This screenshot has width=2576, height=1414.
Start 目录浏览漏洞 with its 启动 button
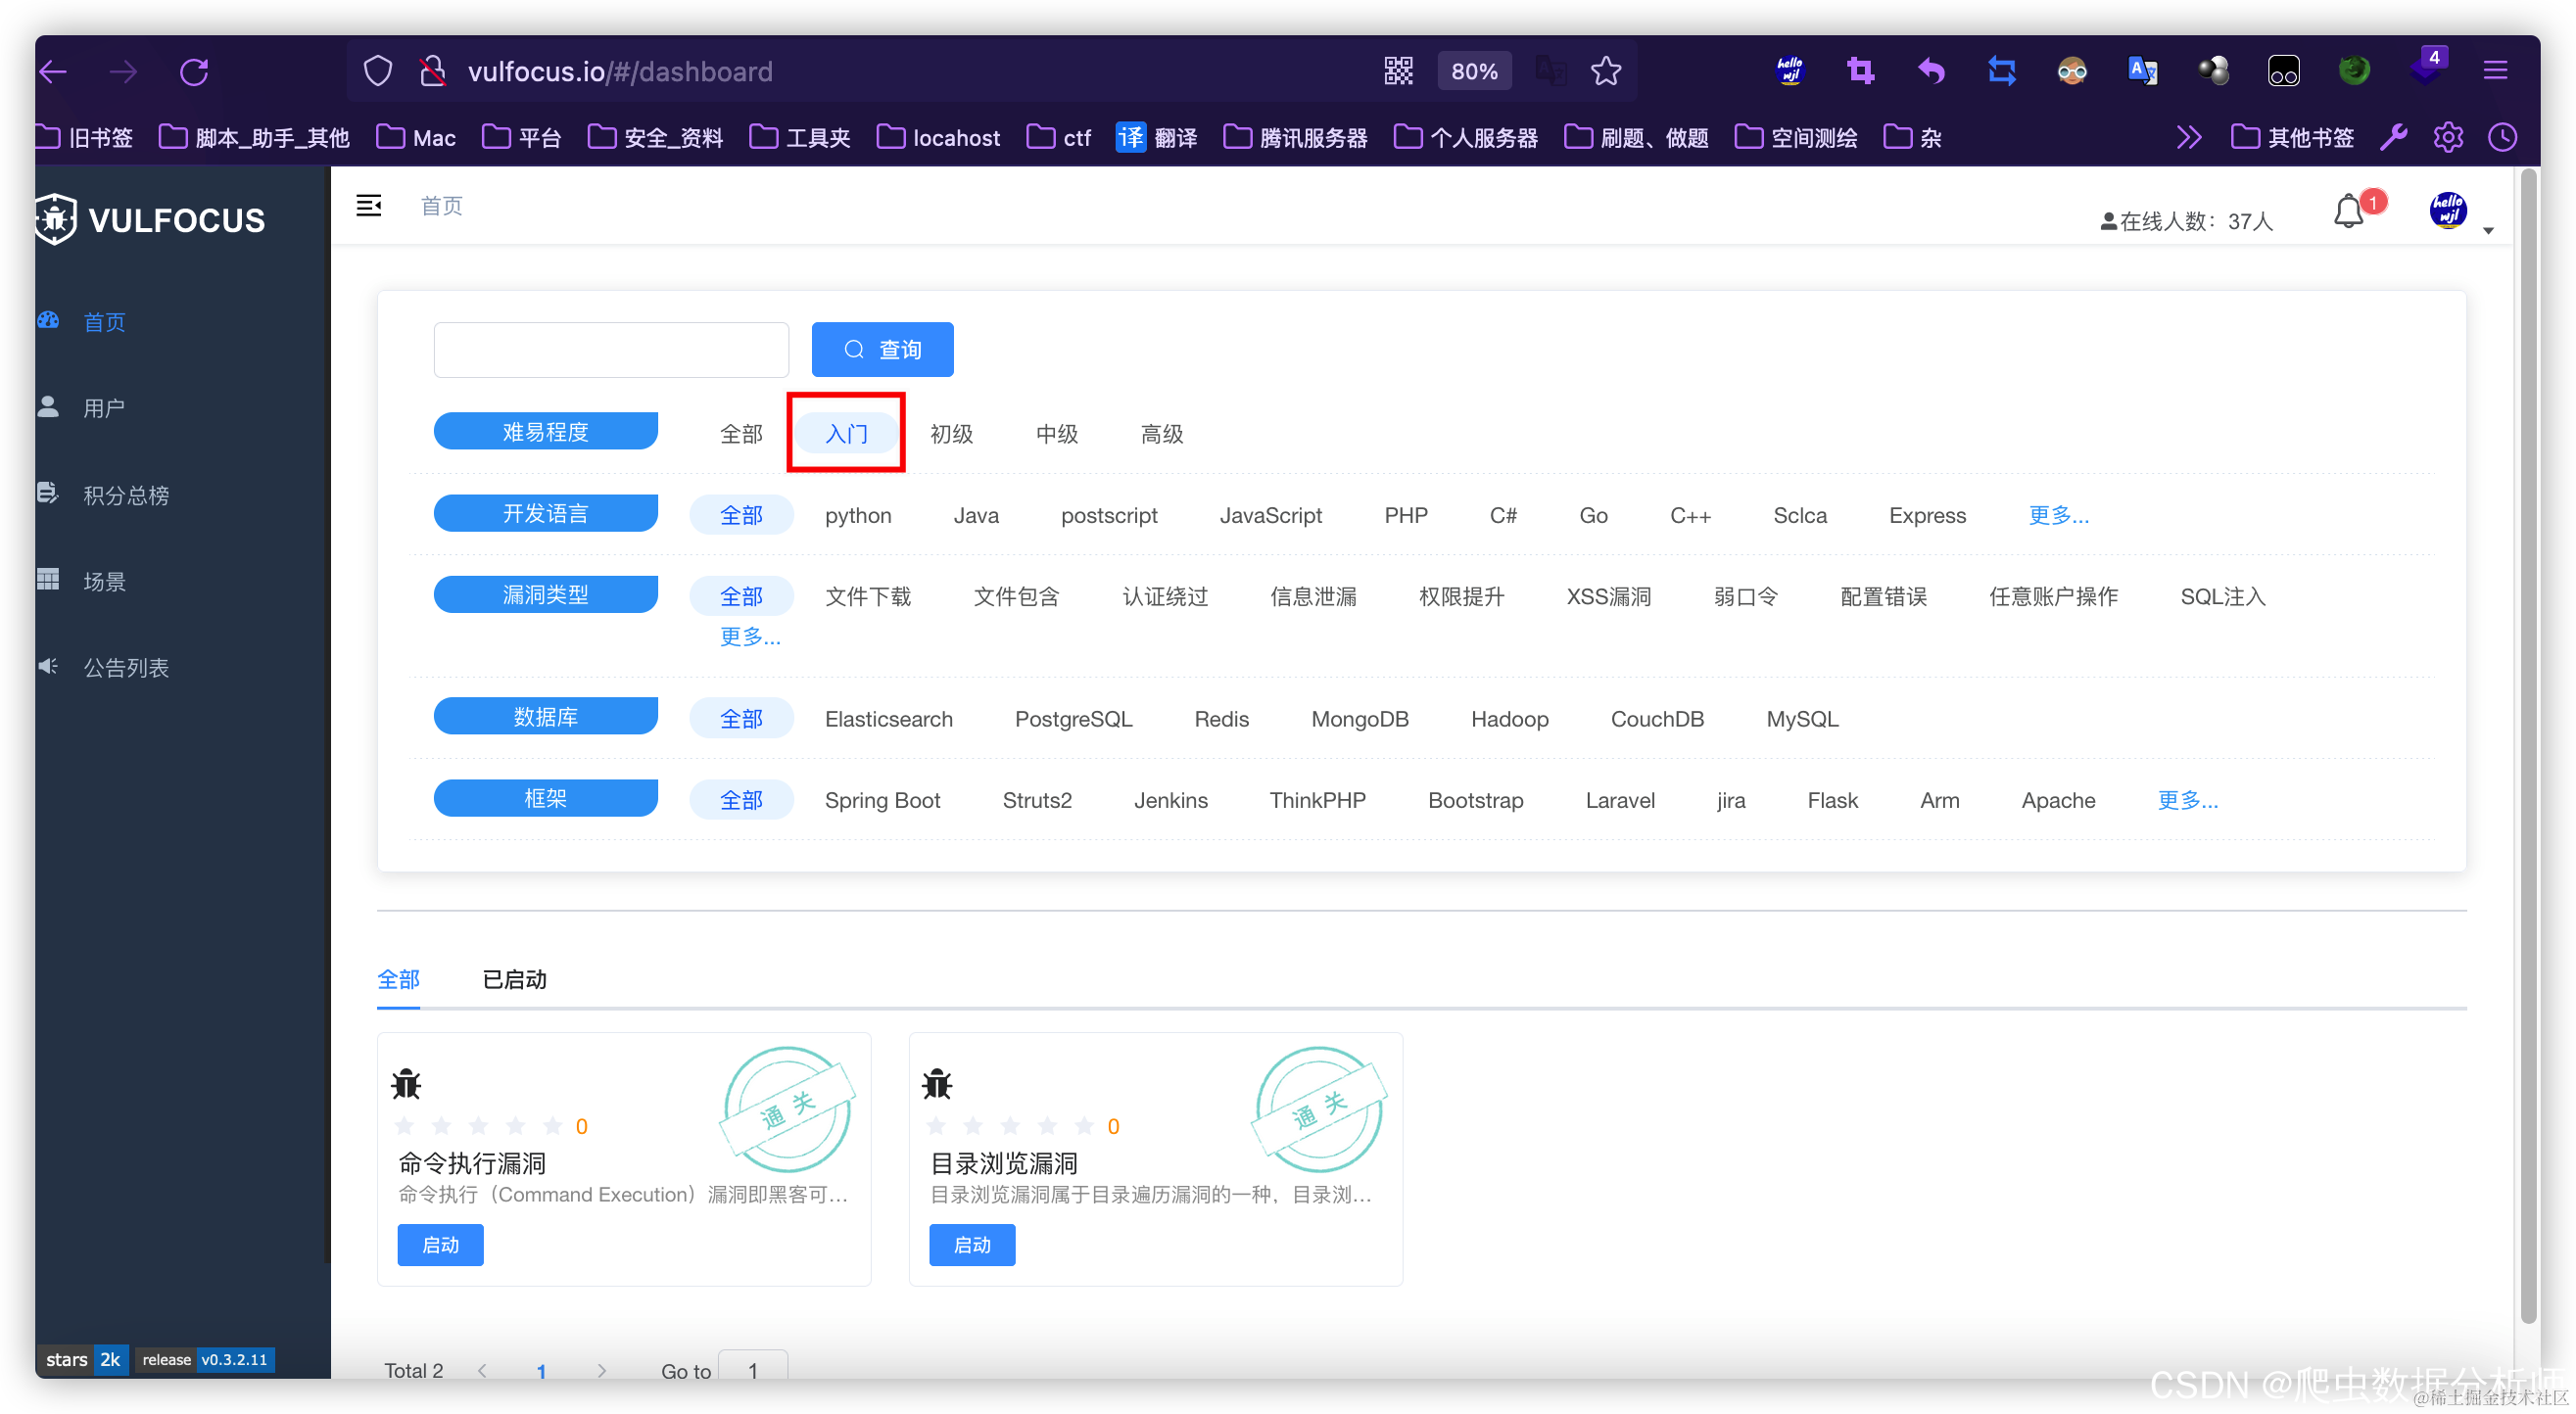(x=971, y=1244)
